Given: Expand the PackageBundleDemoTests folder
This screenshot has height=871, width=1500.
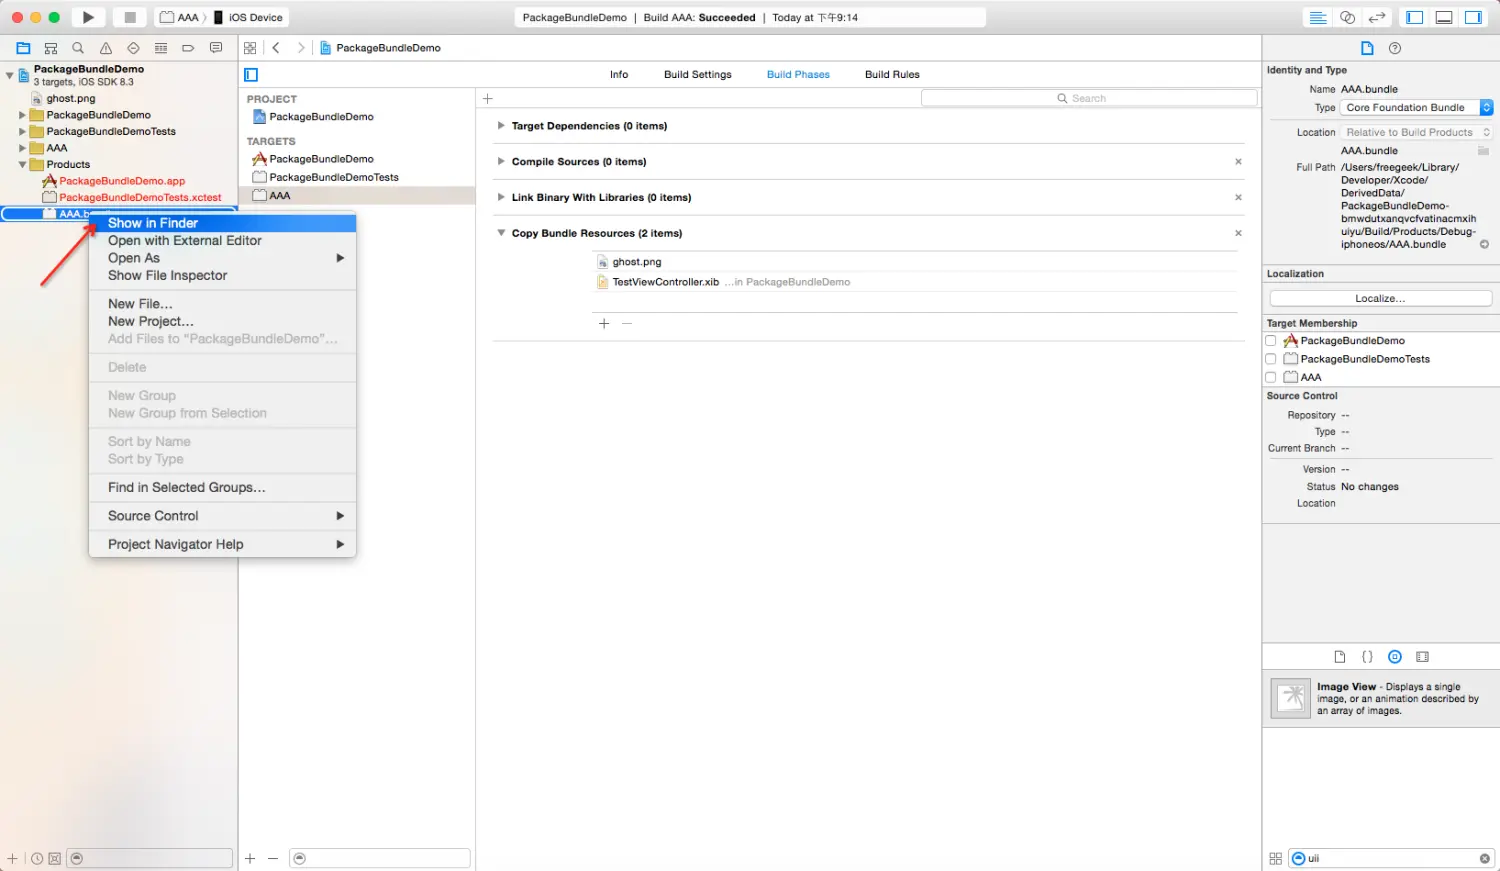Looking at the screenshot, I should (x=22, y=132).
